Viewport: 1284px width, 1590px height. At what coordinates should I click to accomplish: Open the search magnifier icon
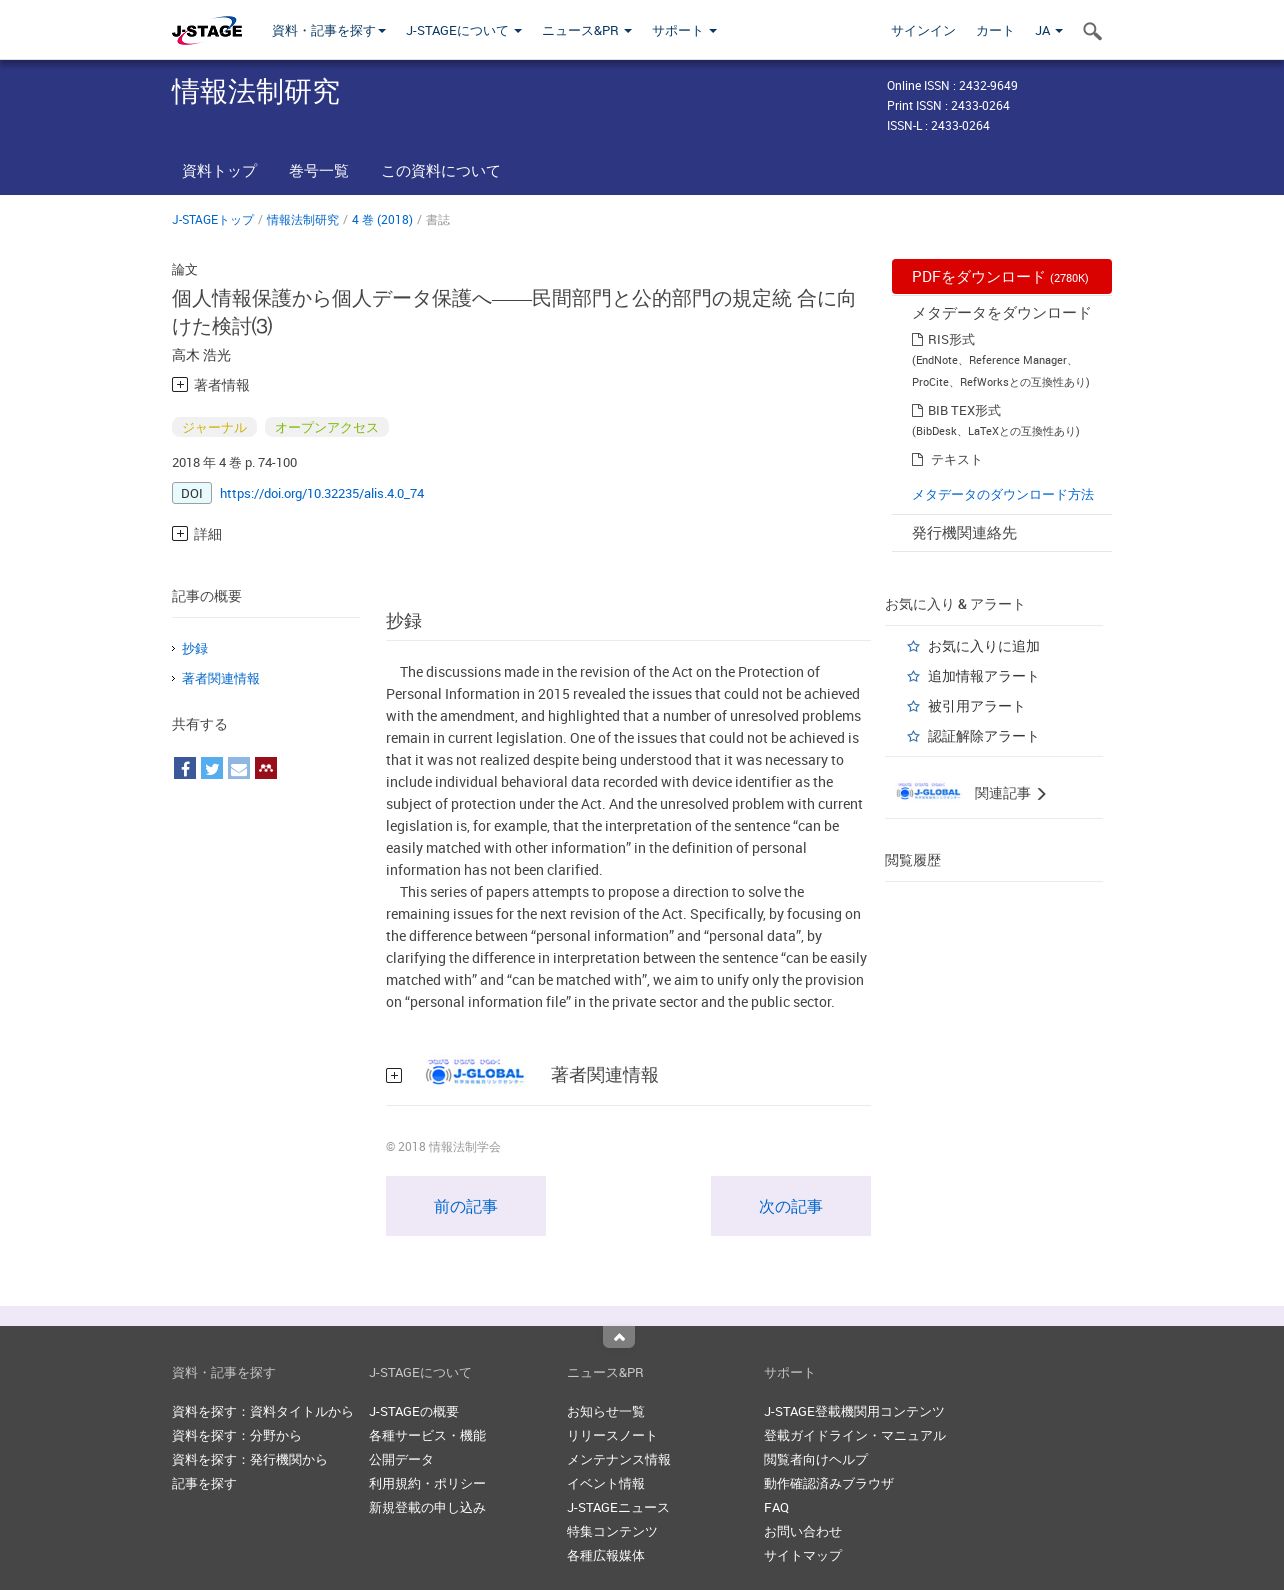tap(1092, 31)
